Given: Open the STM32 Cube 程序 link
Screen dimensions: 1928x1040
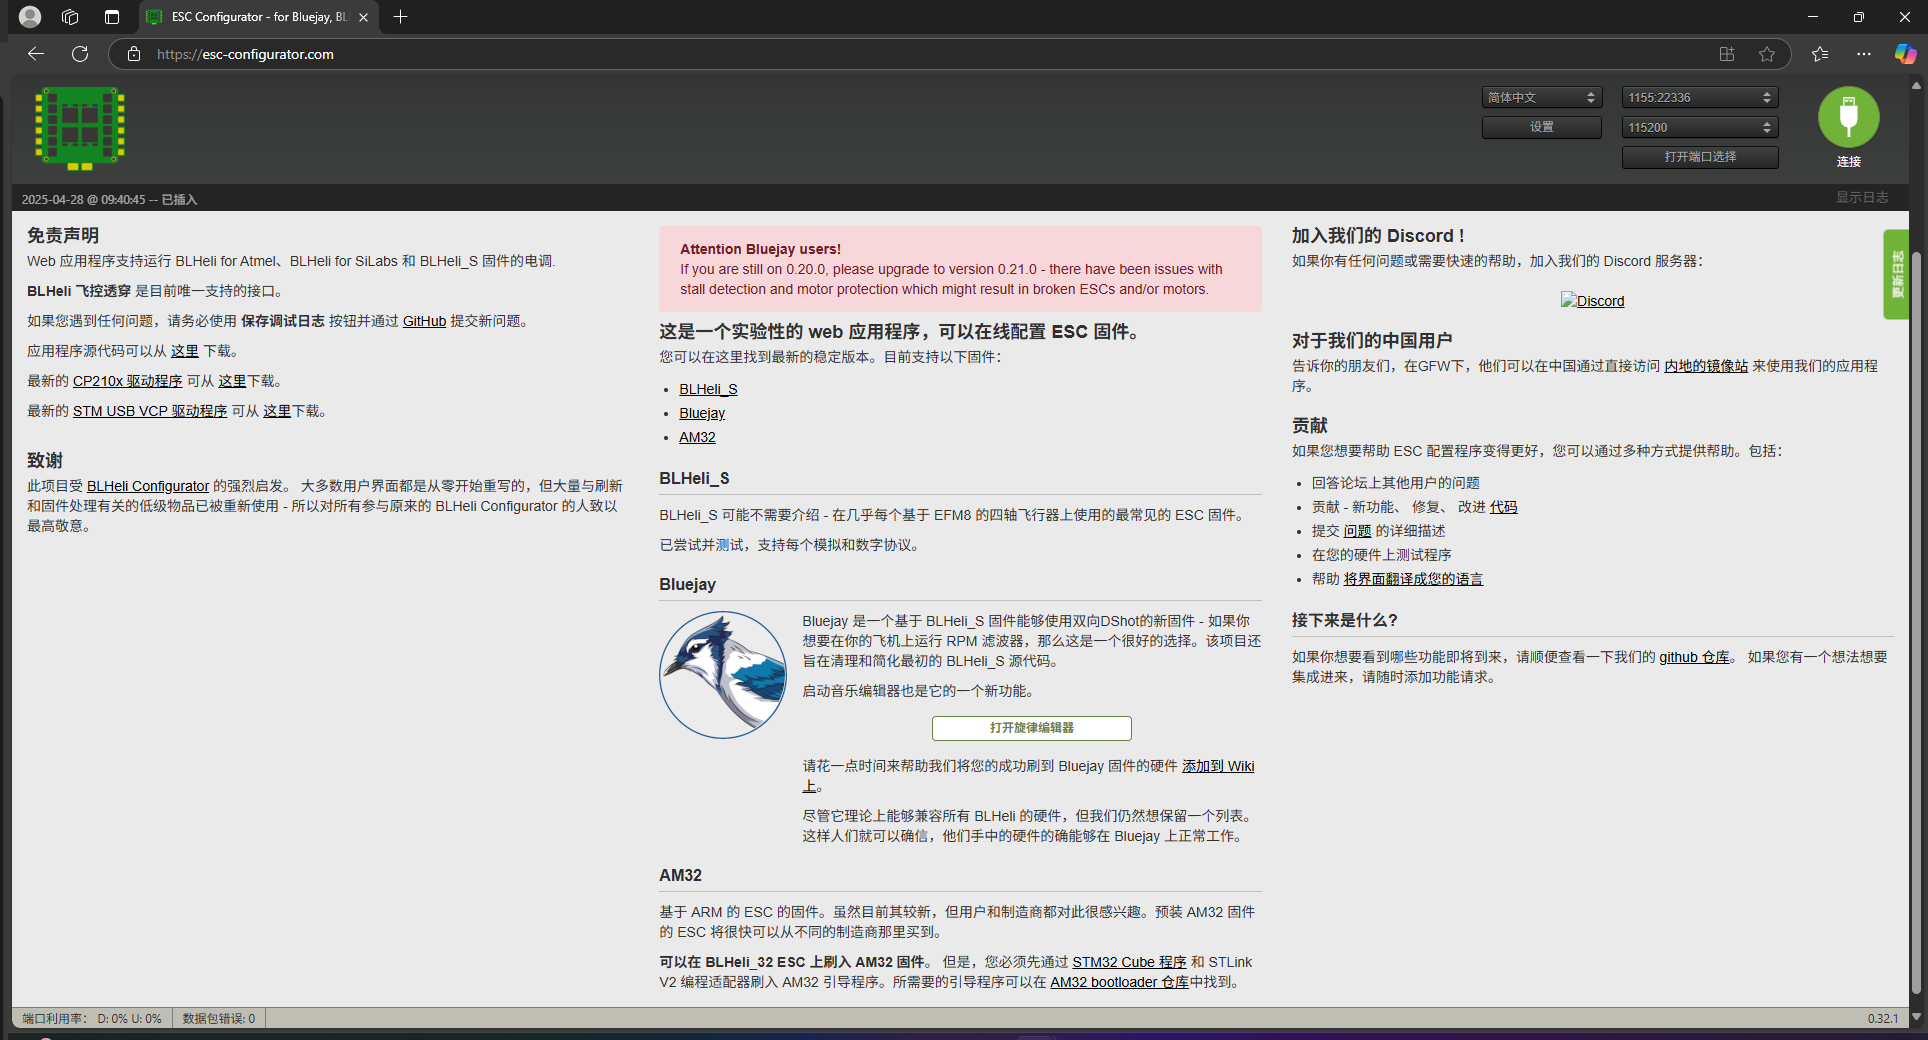Looking at the screenshot, I should point(1129,962).
